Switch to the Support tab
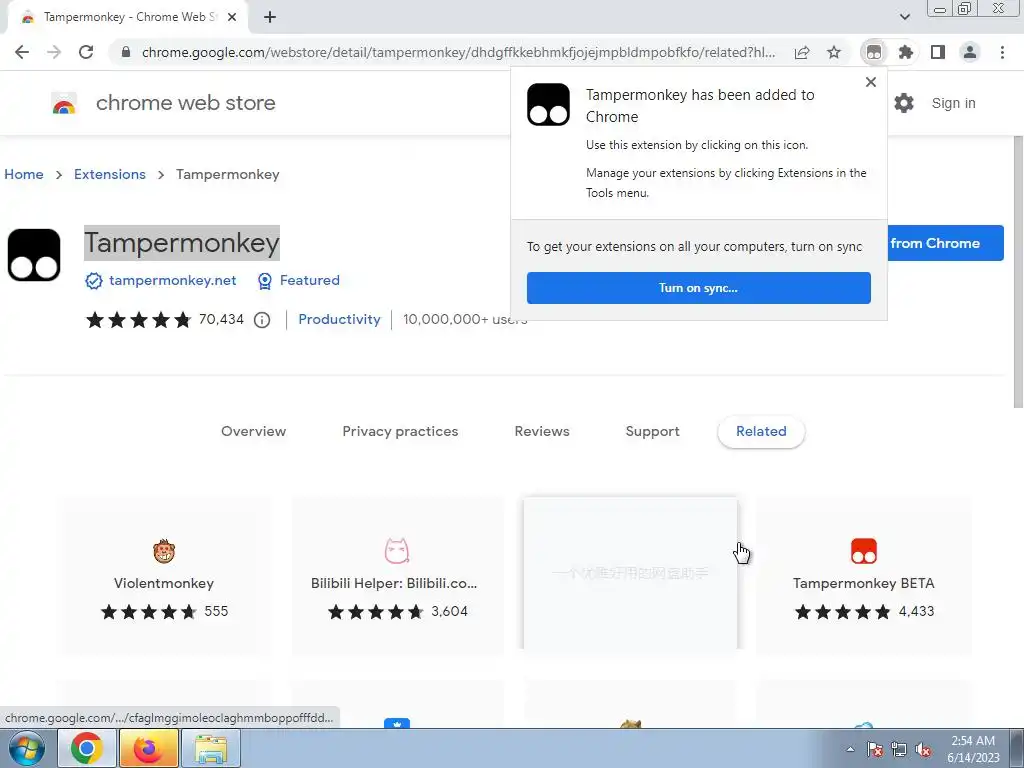 point(652,432)
